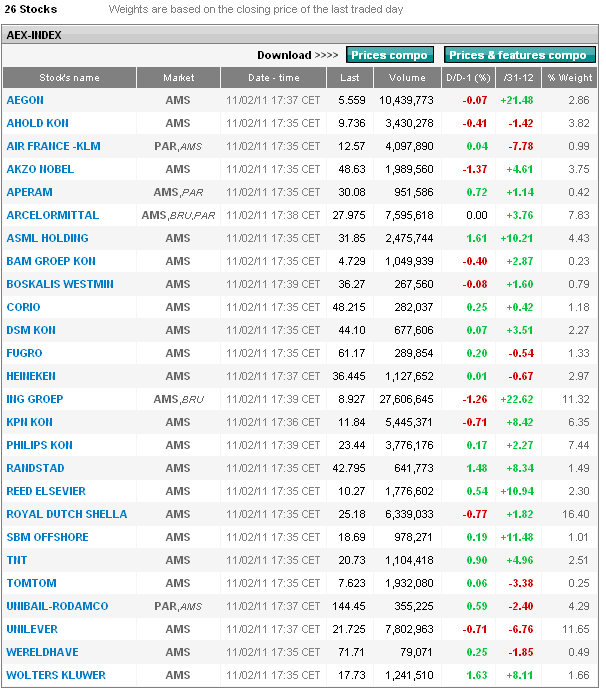Image resolution: width=606 pixels, height=694 pixels.
Task: Select RANDSTAD daily change 1.48
Action: pyautogui.click(x=477, y=469)
